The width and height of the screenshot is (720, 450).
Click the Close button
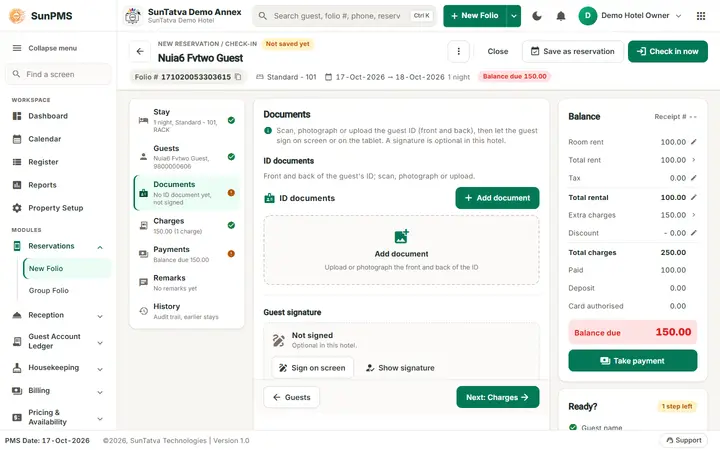point(498,51)
